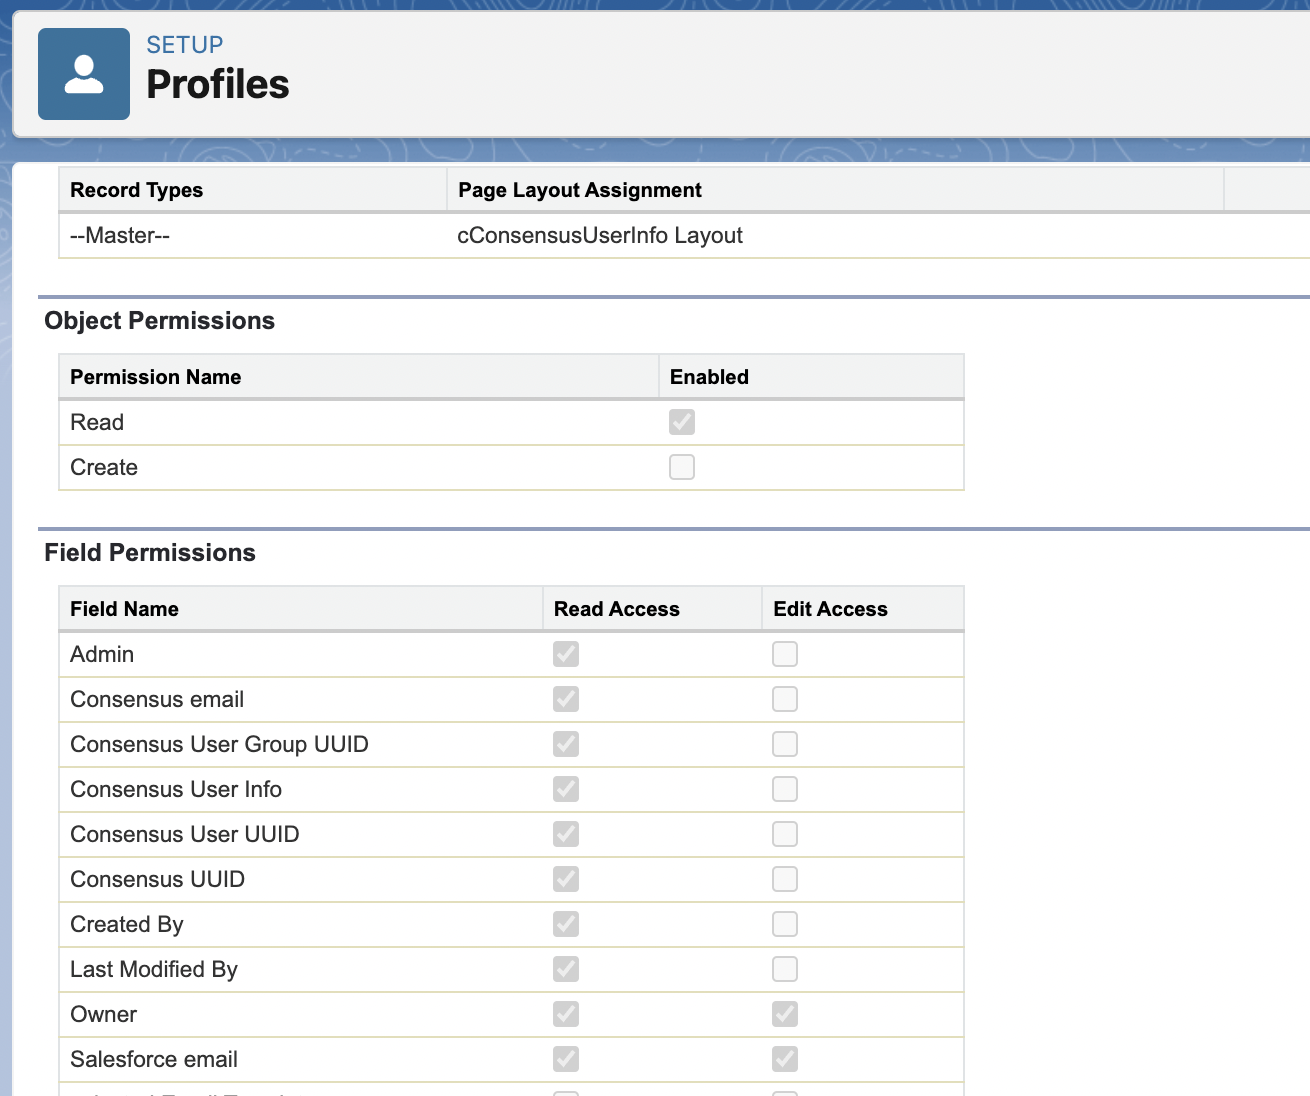
Task: Toggle the Read permission checkbox
Action: (x=681, y=422)
